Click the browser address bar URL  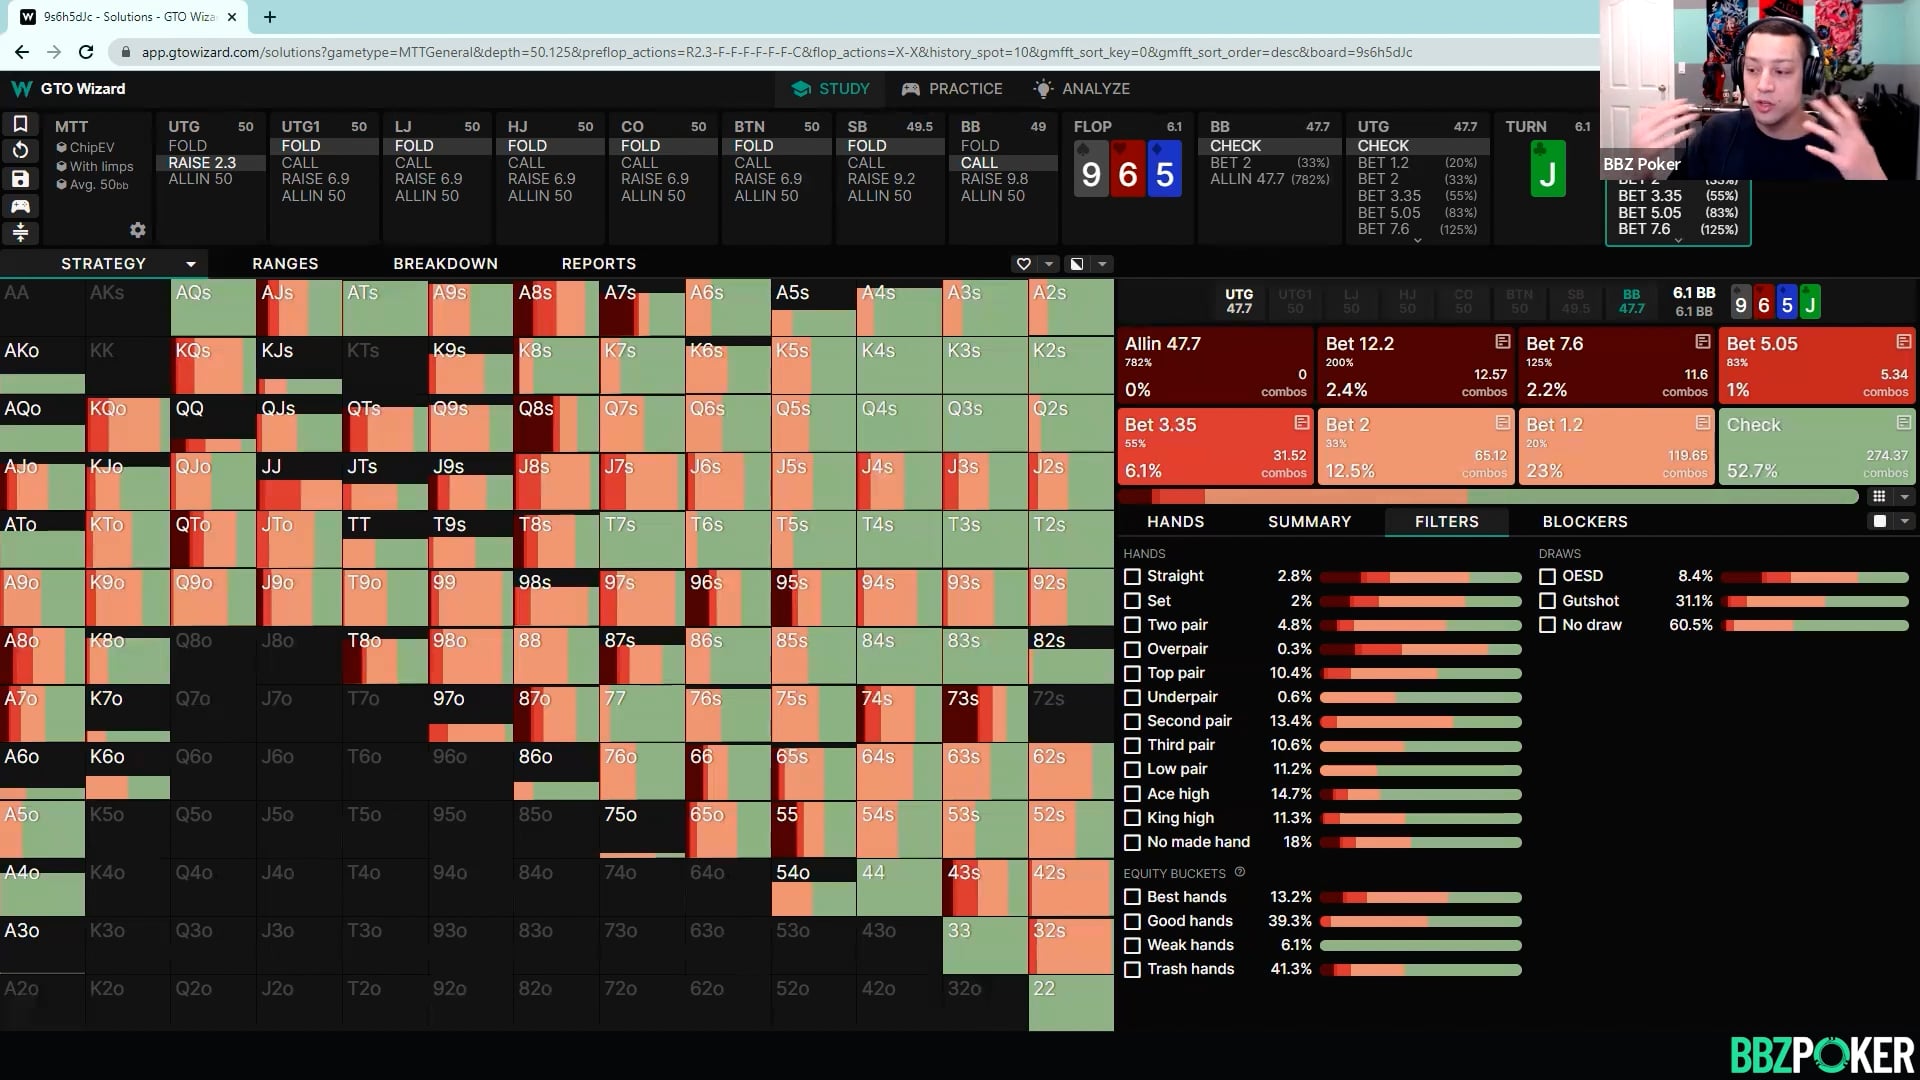pyautogui.click(x=776, y=52)
